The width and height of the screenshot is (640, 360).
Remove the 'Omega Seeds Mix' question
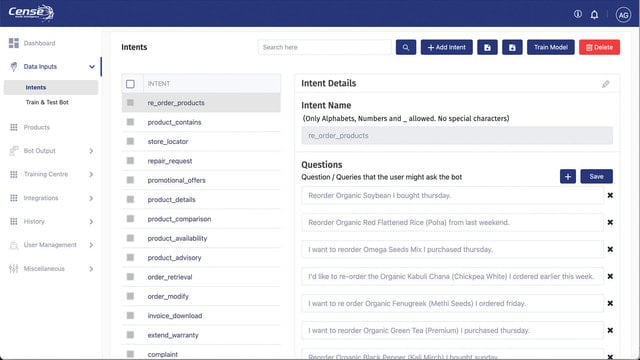point(610,249)
